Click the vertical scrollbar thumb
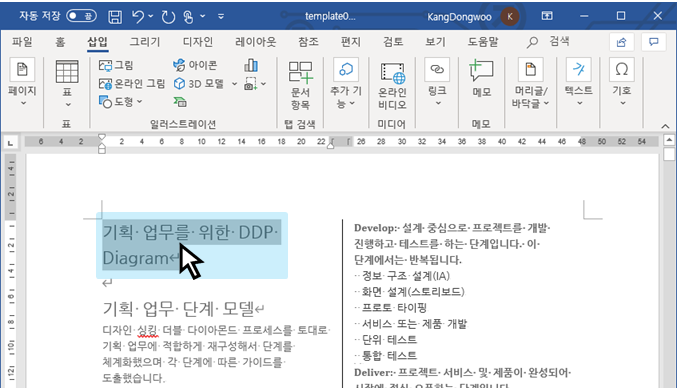Viewport: 678px width, 388px height. click(x=669, y=154)
